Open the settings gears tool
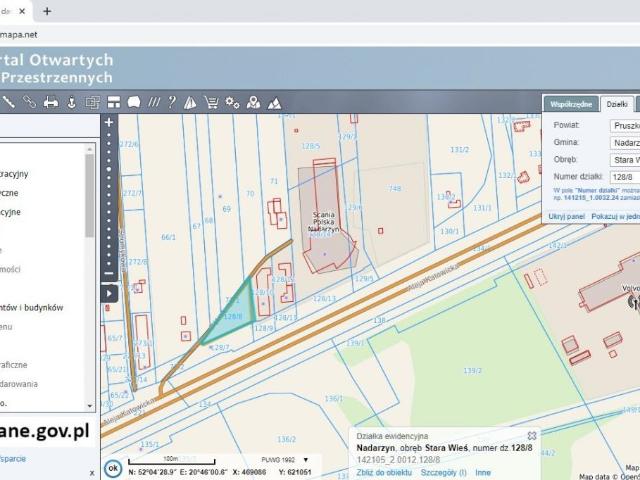Viewport: 640px width, 480px height. pyautogui.click(x=232, y=101)
